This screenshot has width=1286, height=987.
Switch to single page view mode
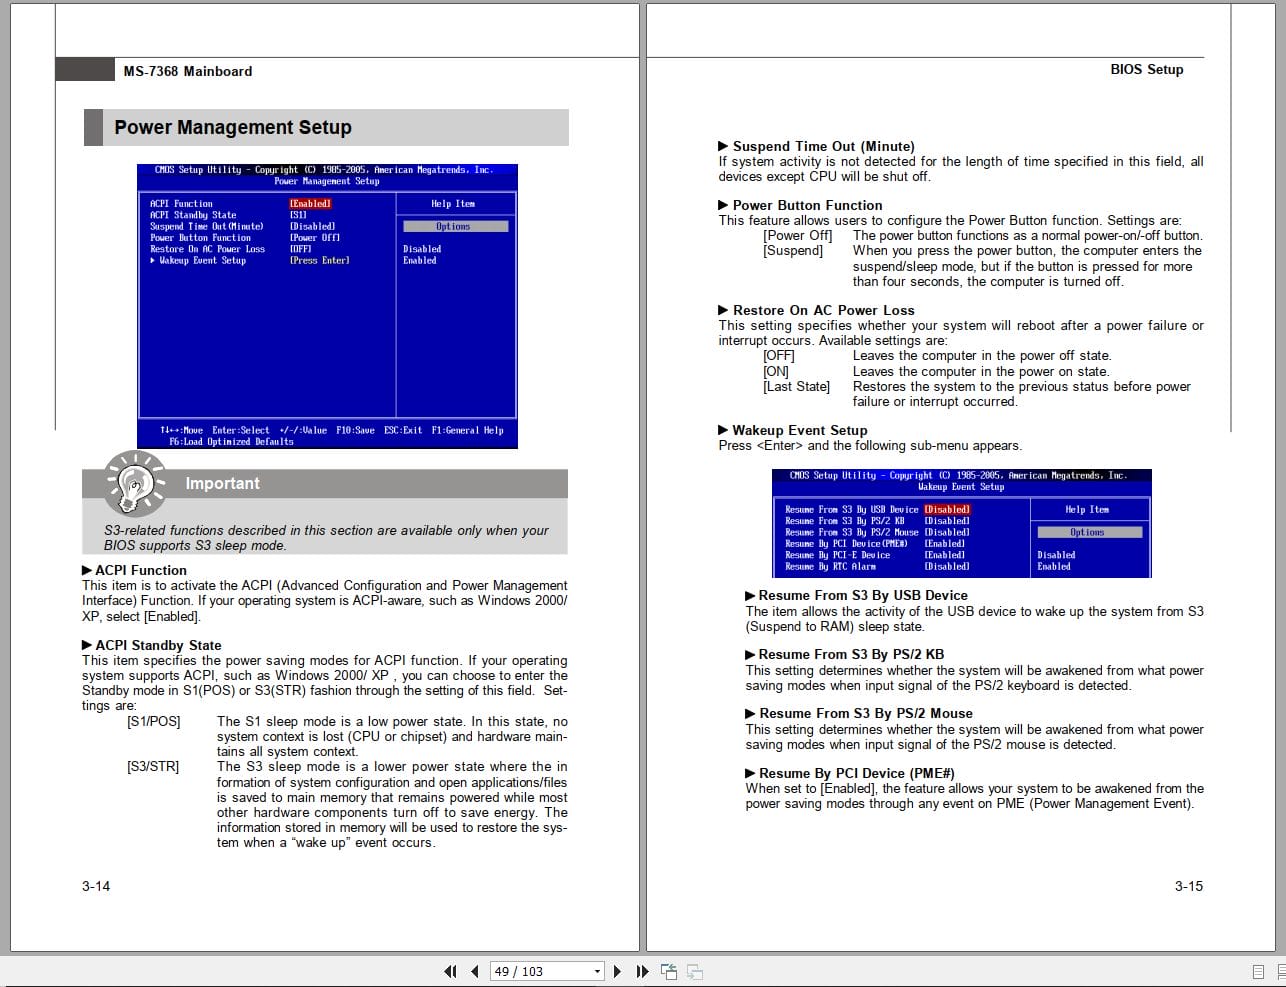point(1257,971)
